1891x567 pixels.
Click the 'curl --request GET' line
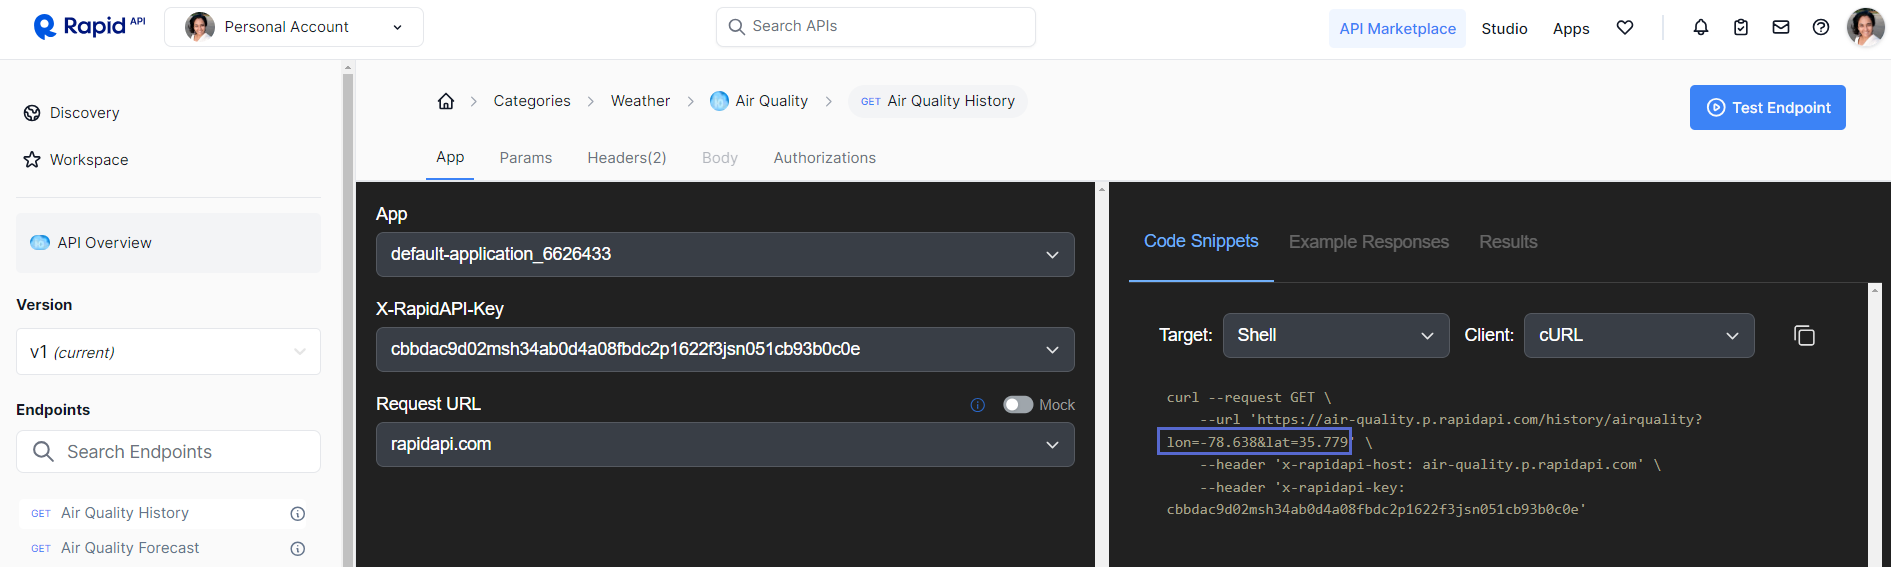(x=1248, y=397)
